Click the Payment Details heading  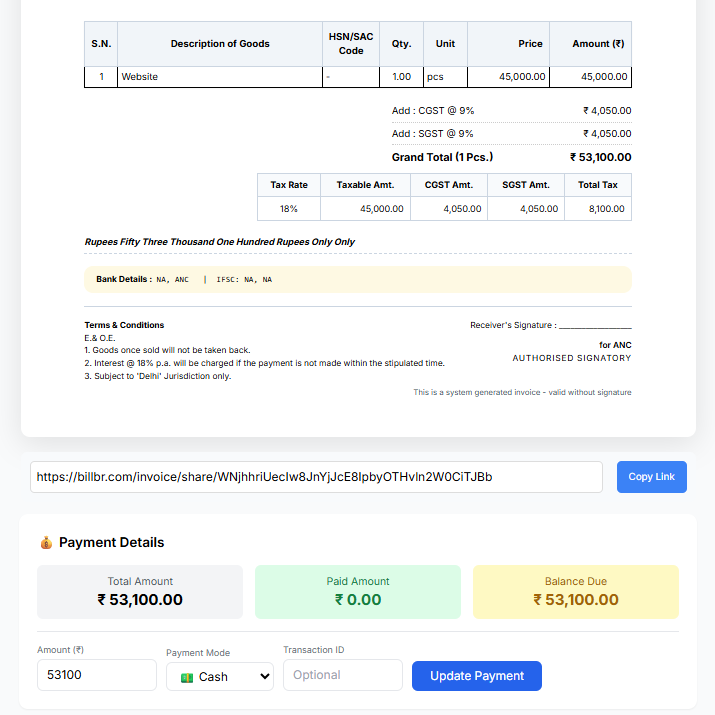111,542
